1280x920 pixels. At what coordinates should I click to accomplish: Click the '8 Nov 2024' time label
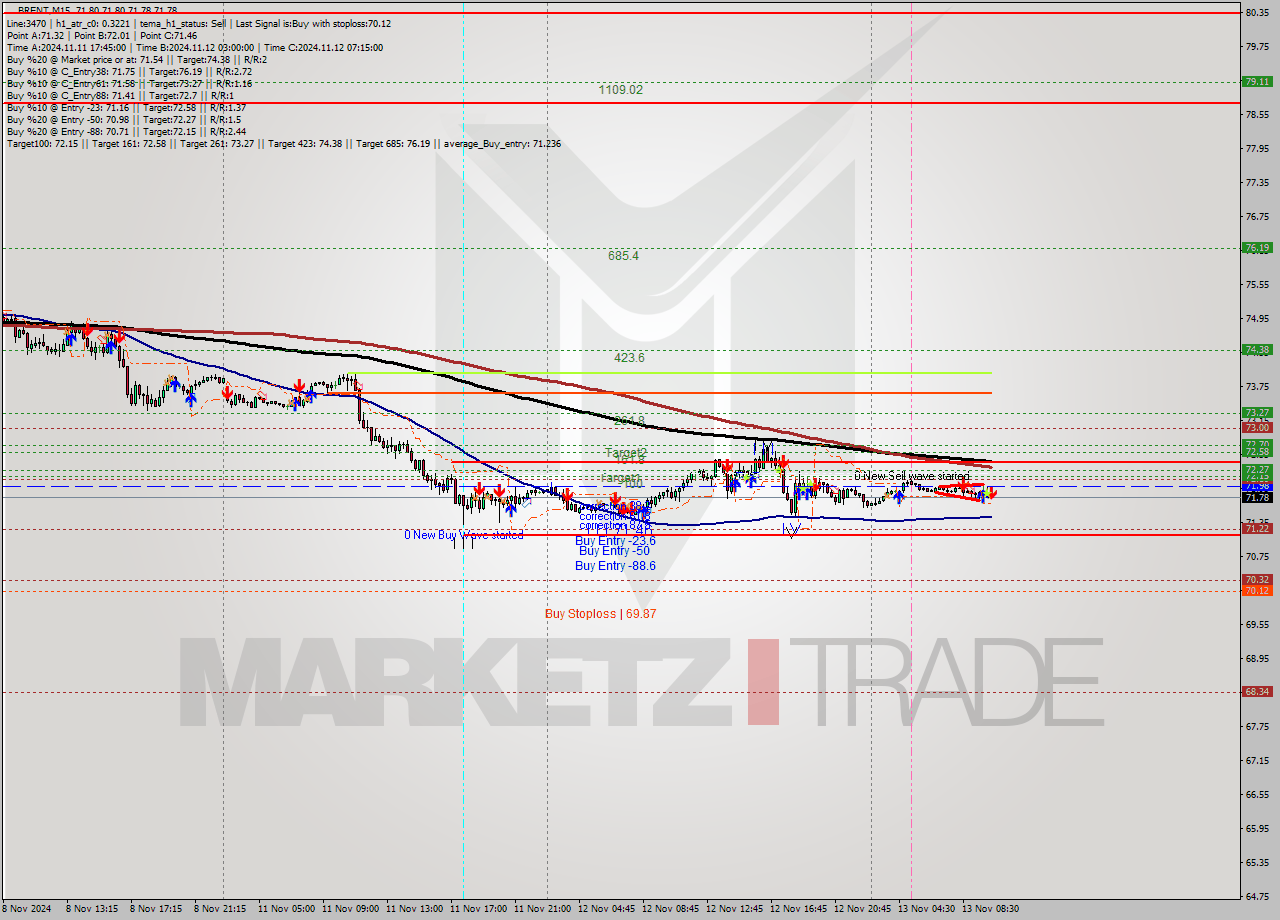[x=28, y=909]
